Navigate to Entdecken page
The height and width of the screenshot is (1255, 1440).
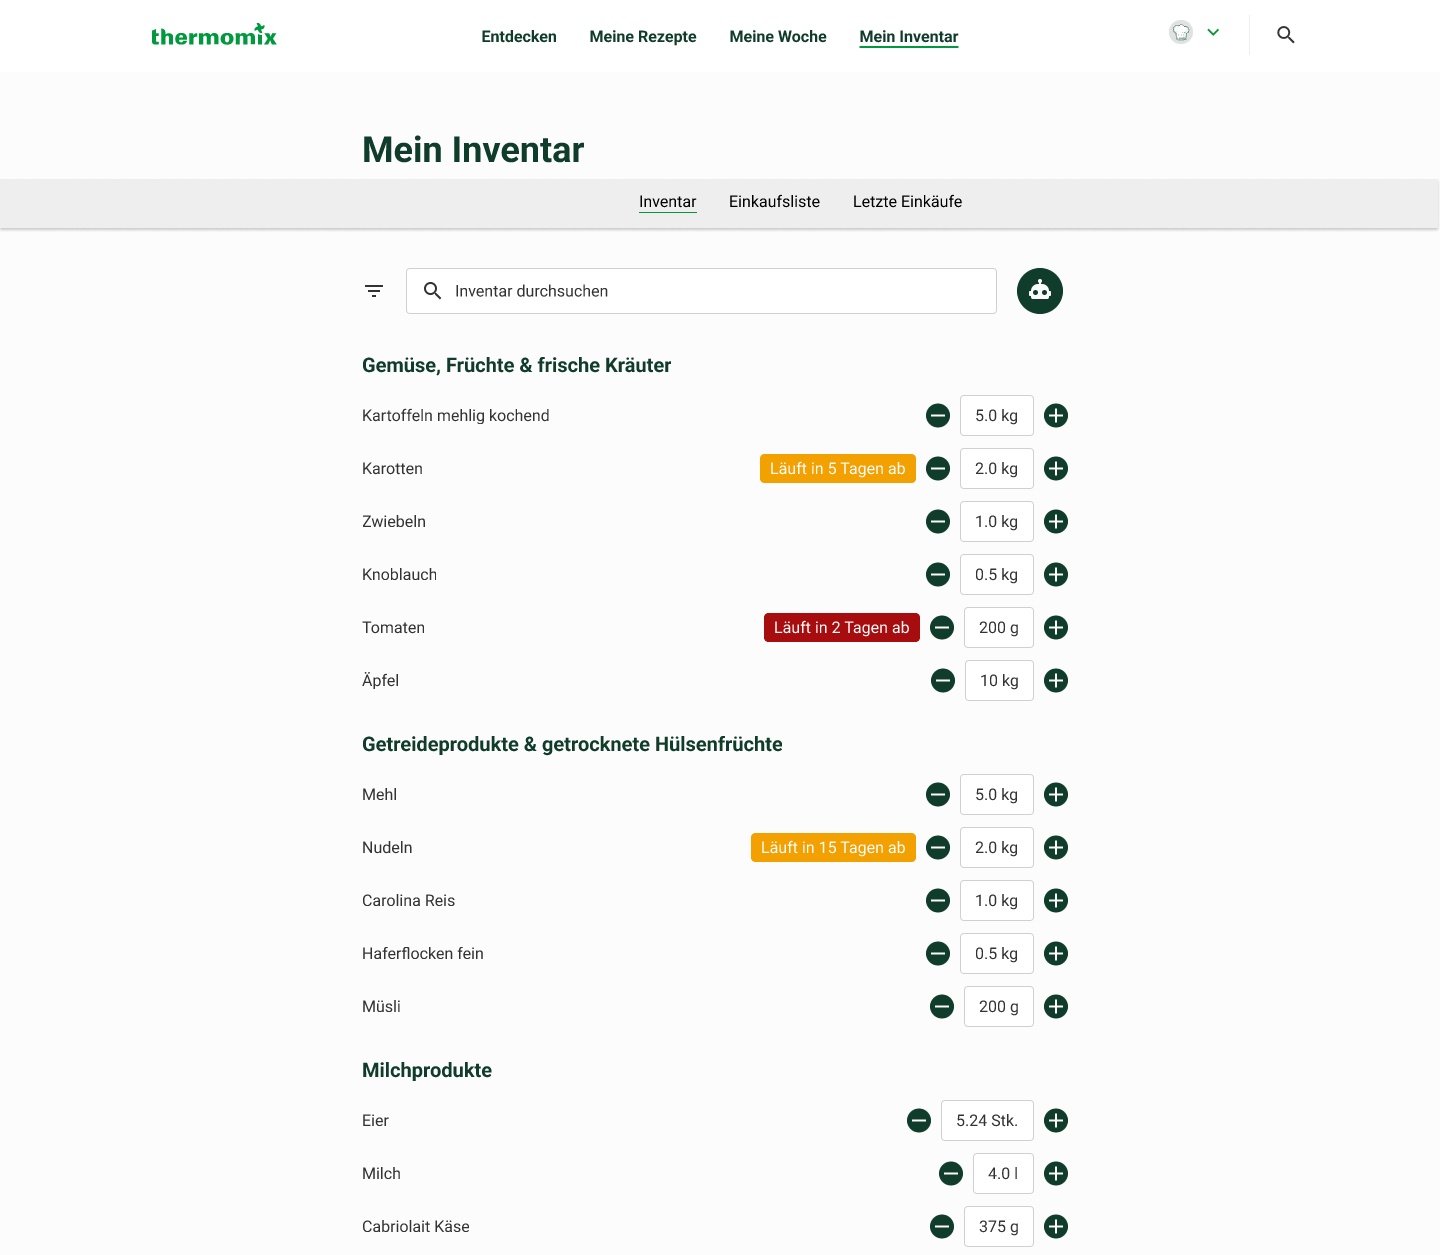click(519, 37)
